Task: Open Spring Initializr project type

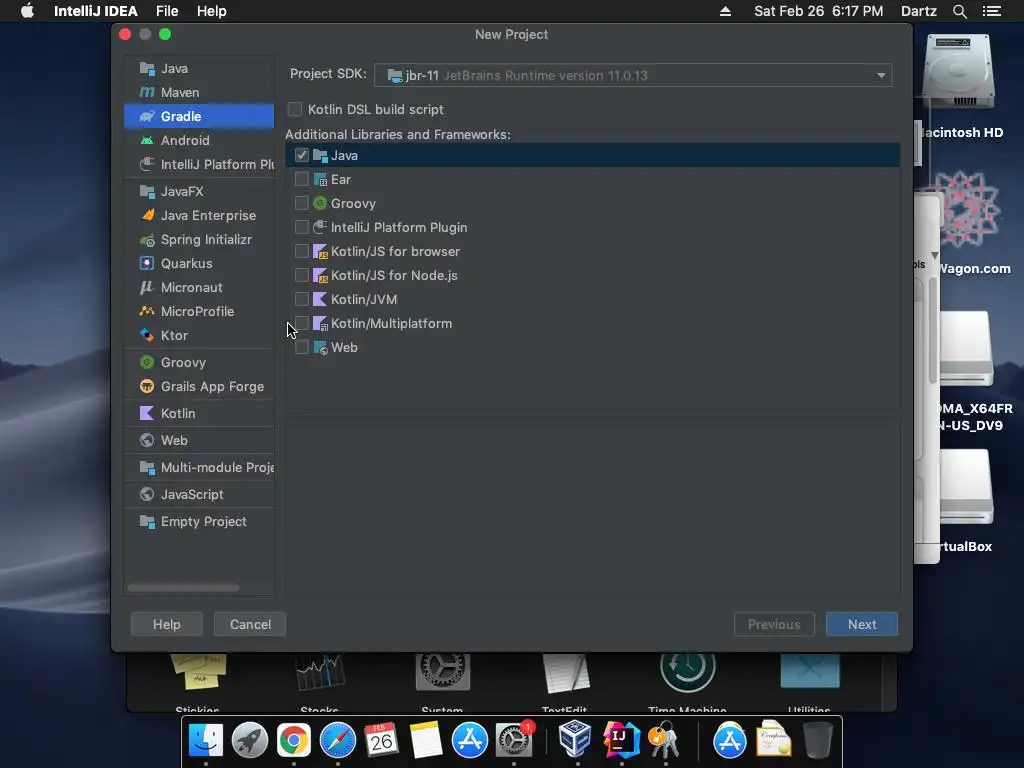Action: (199, 240)
